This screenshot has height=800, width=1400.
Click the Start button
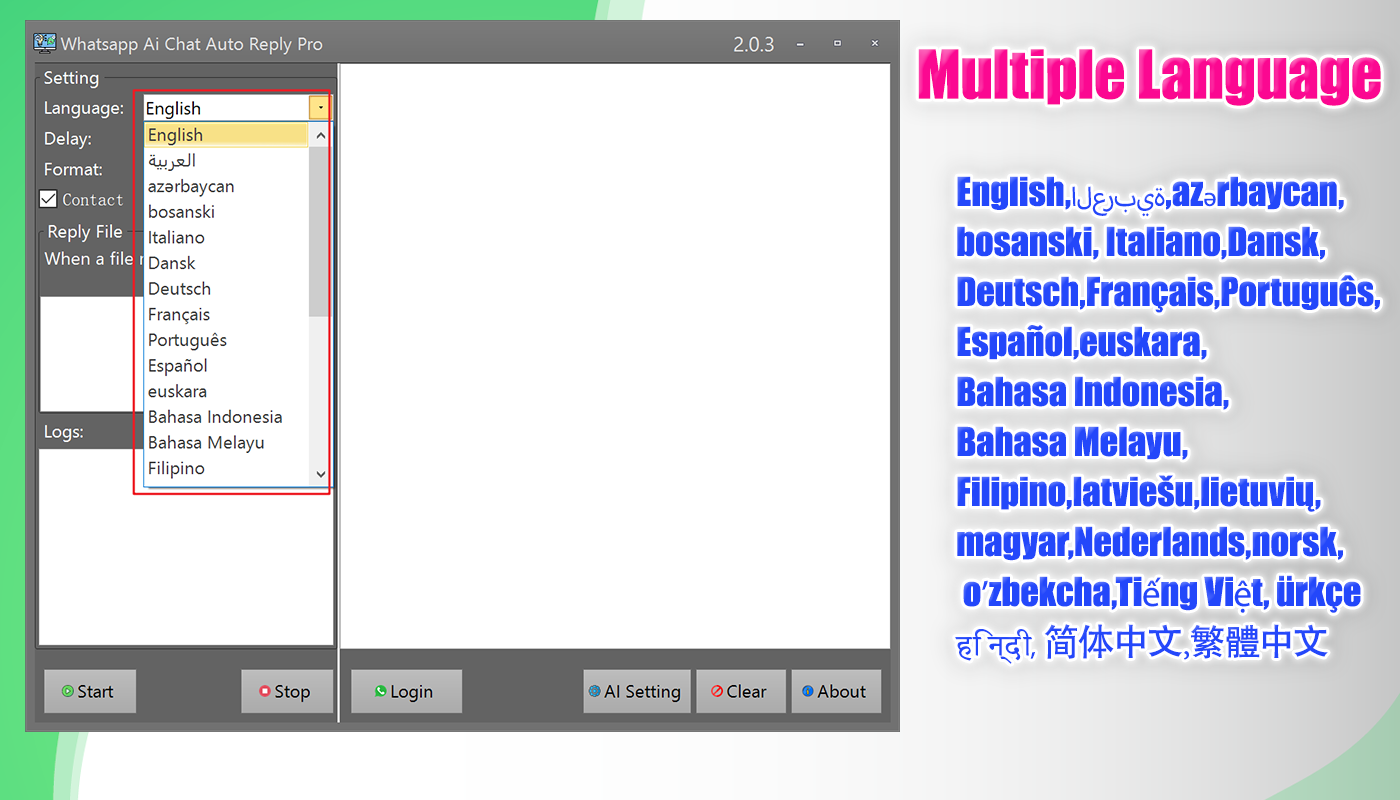[90, 691]
